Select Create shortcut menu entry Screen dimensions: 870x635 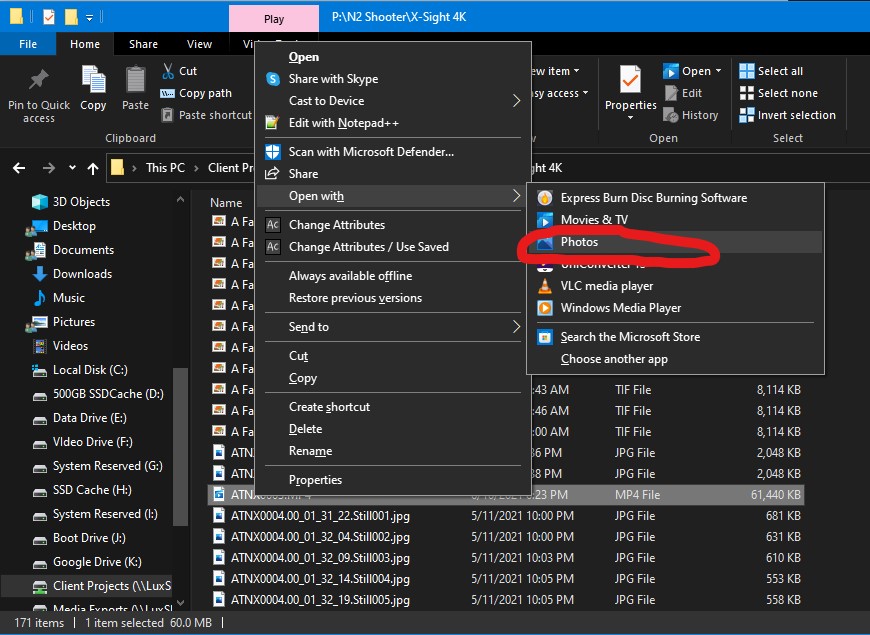pyautogui.click(x=329, y=406)
